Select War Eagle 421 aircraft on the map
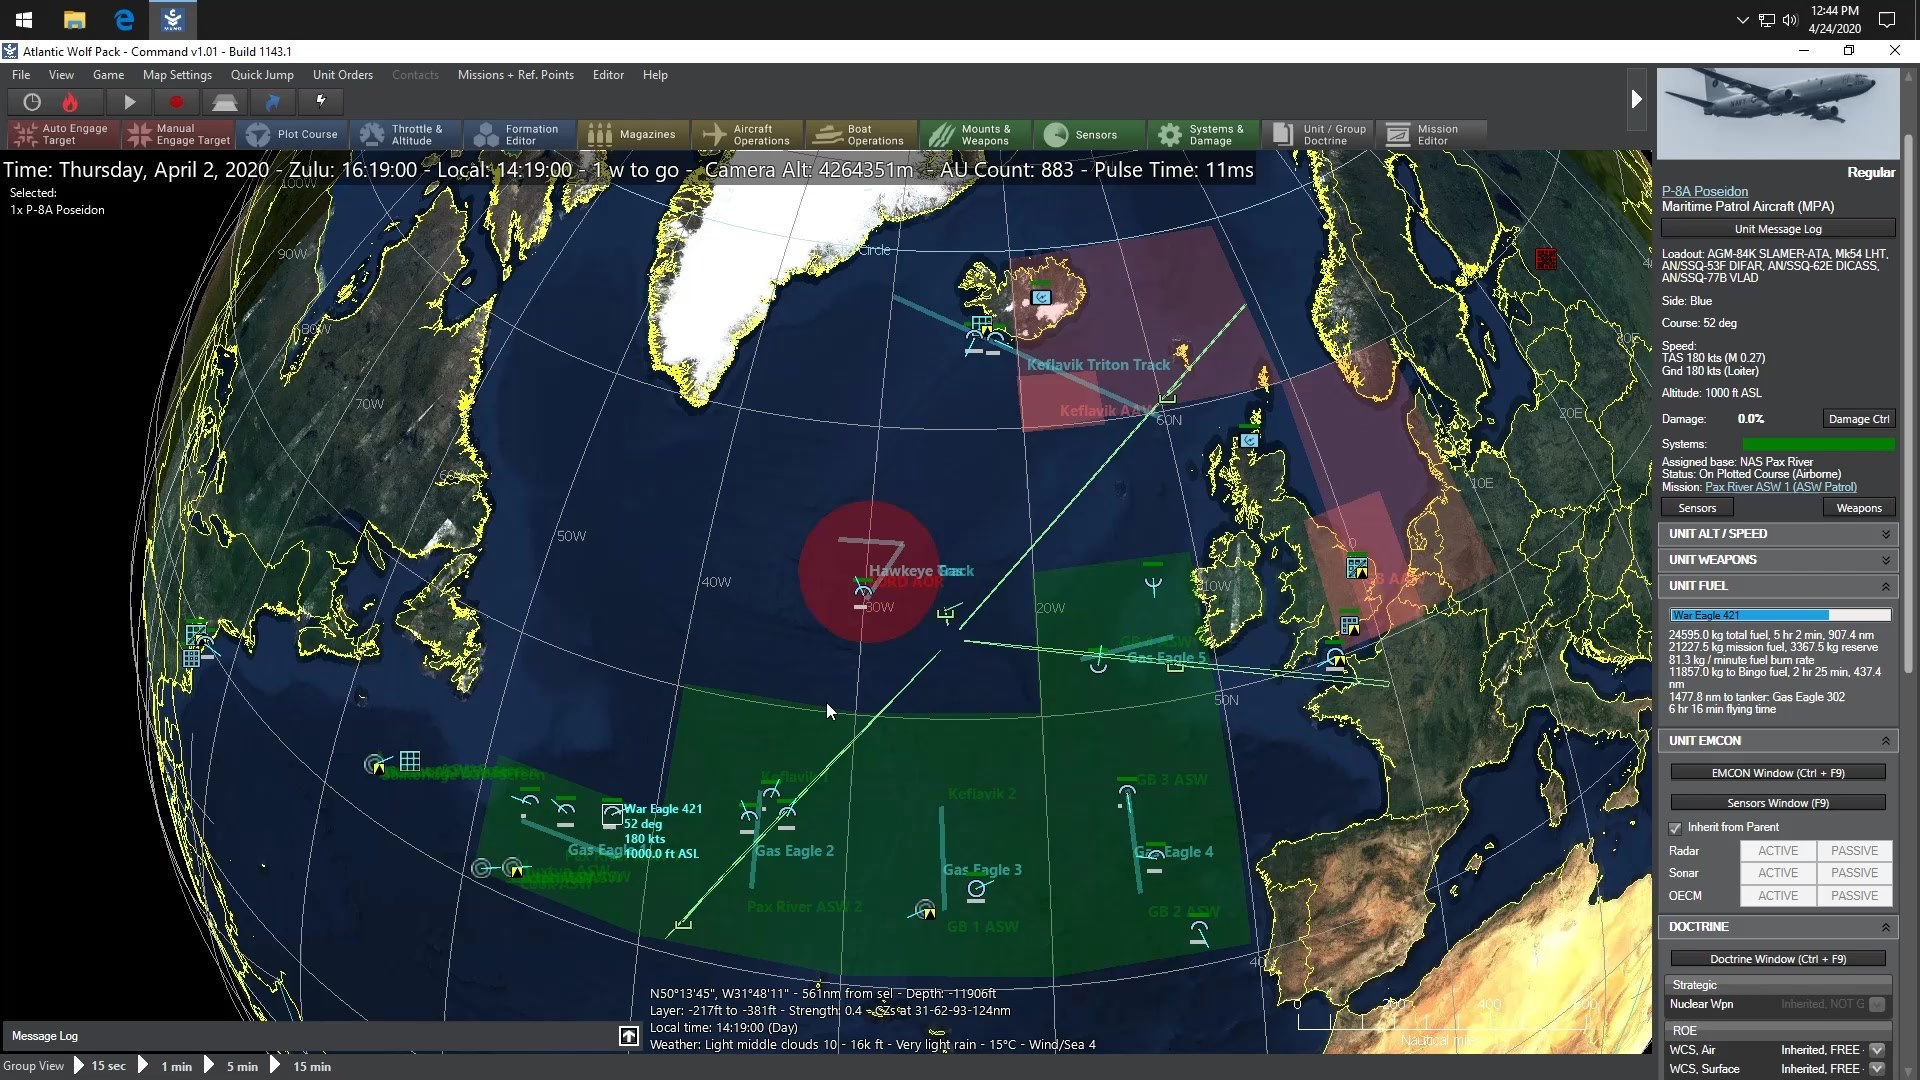Screen dimensions: 1920x1080 coord(612,815)
